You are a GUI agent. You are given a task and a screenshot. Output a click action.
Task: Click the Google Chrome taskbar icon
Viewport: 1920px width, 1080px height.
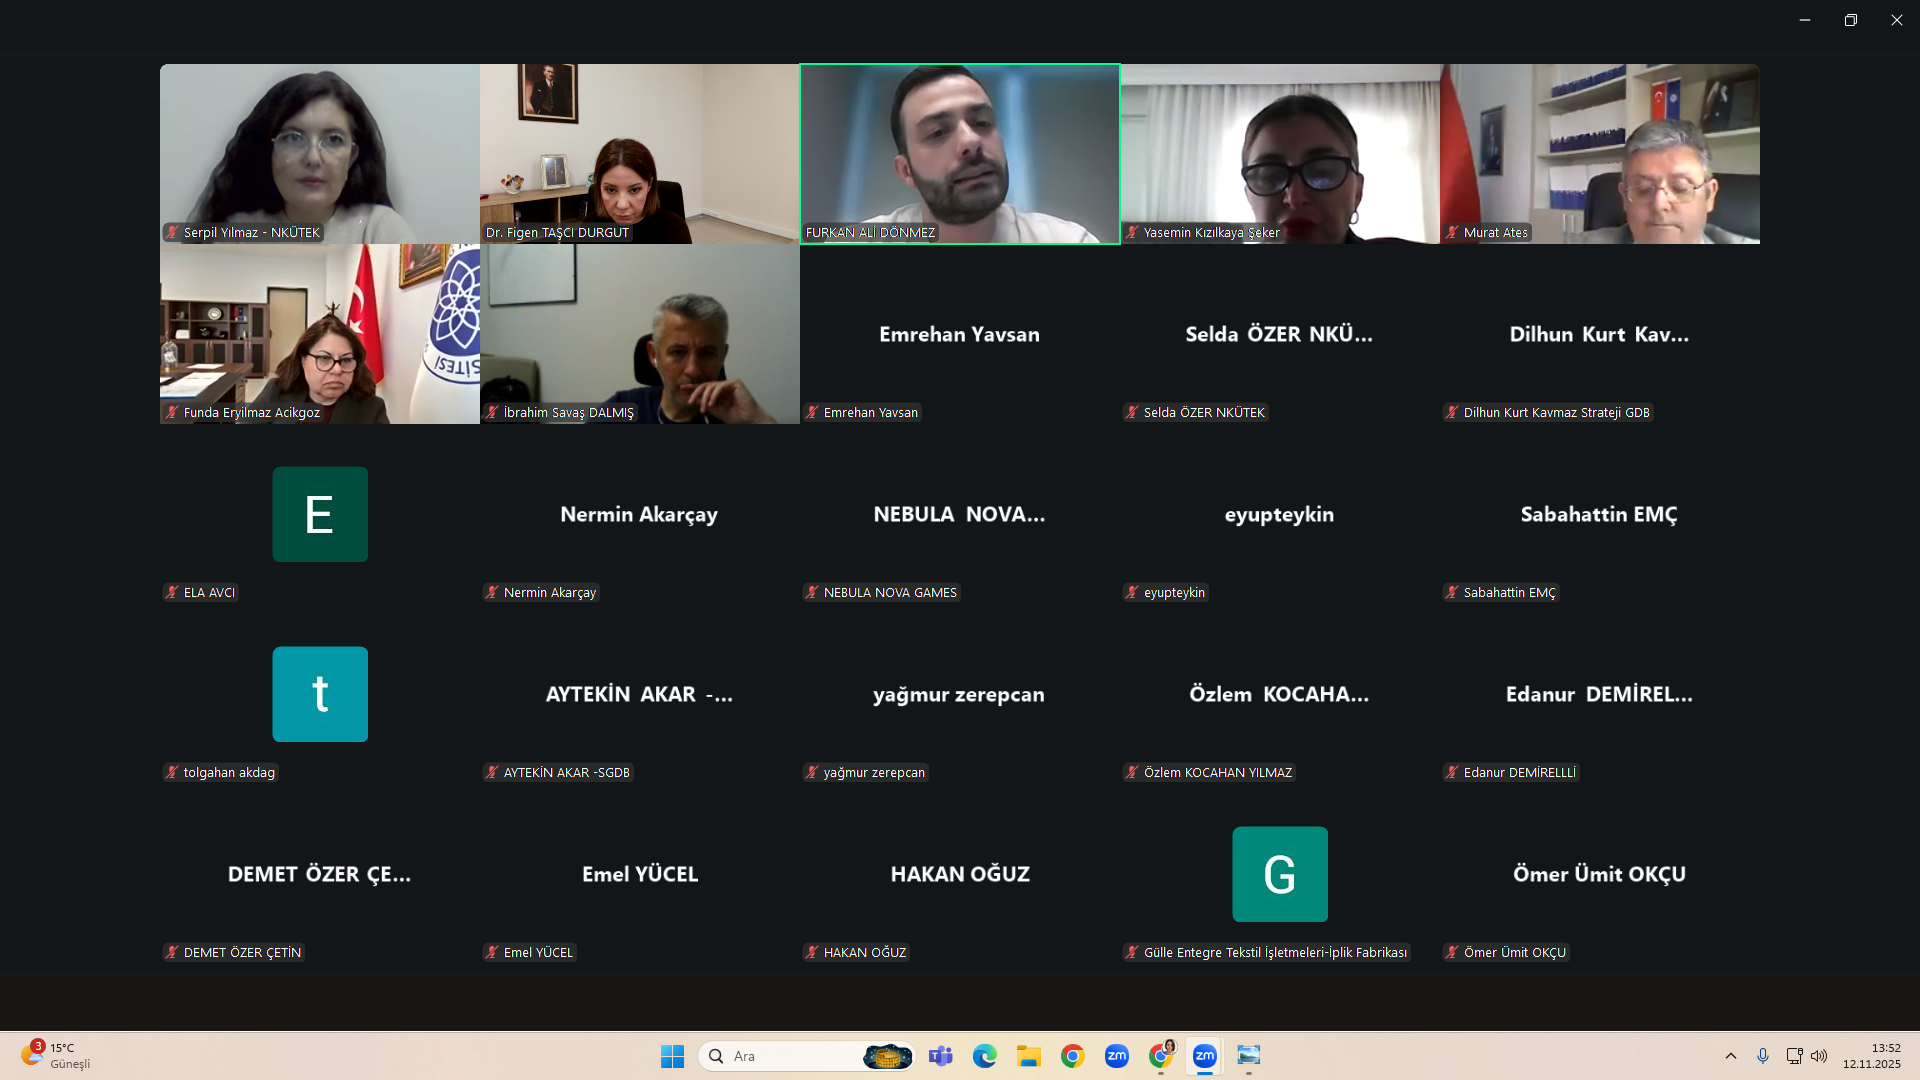pos(1072,1056)
